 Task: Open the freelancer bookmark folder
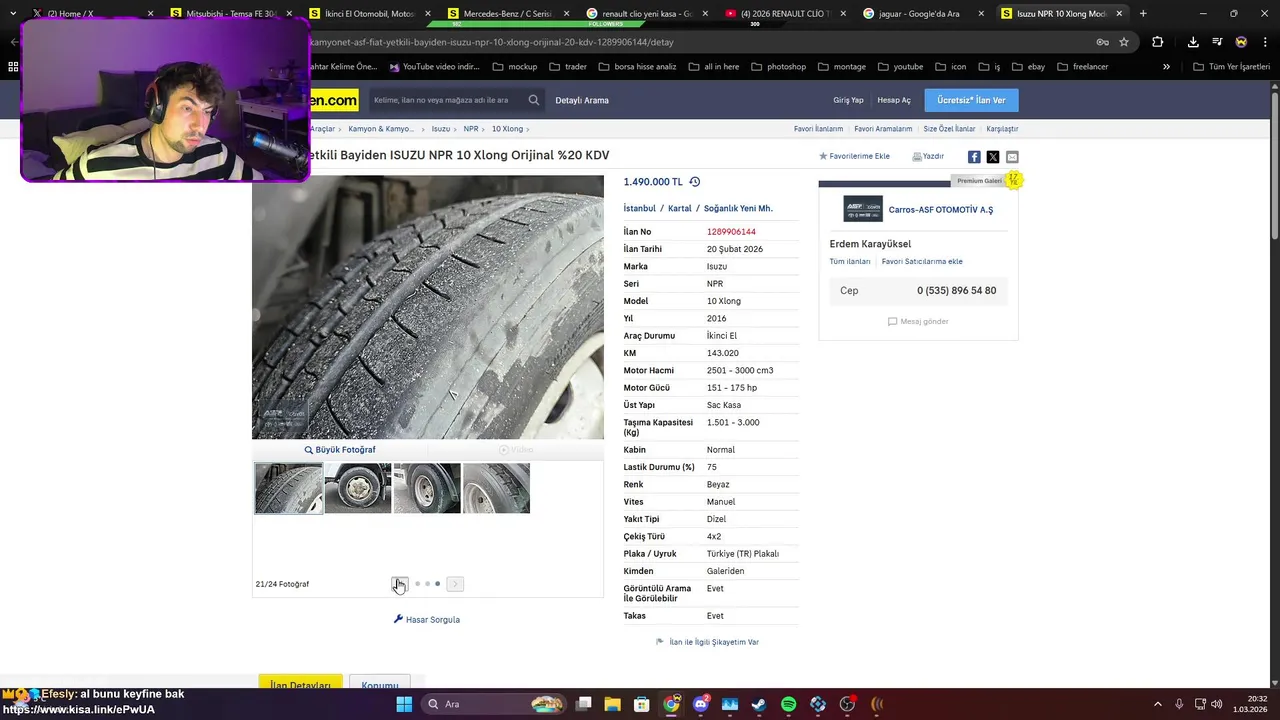1082,67
